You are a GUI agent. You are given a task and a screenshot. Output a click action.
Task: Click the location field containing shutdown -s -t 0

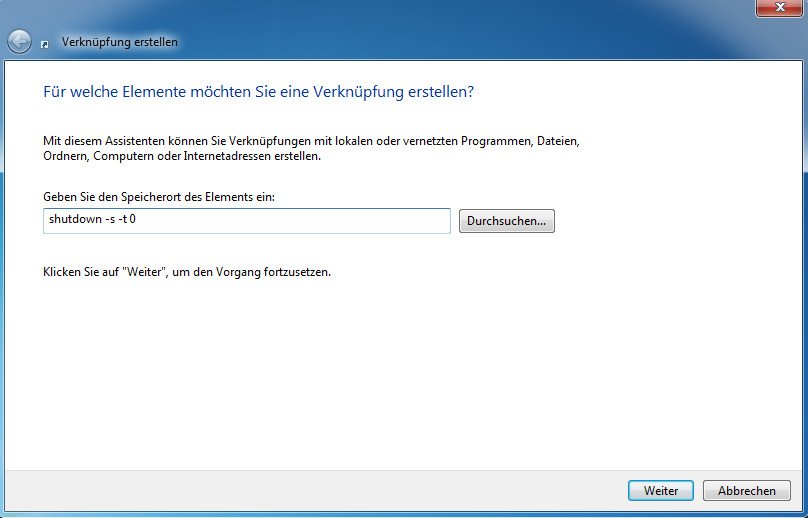click(247, 221)
